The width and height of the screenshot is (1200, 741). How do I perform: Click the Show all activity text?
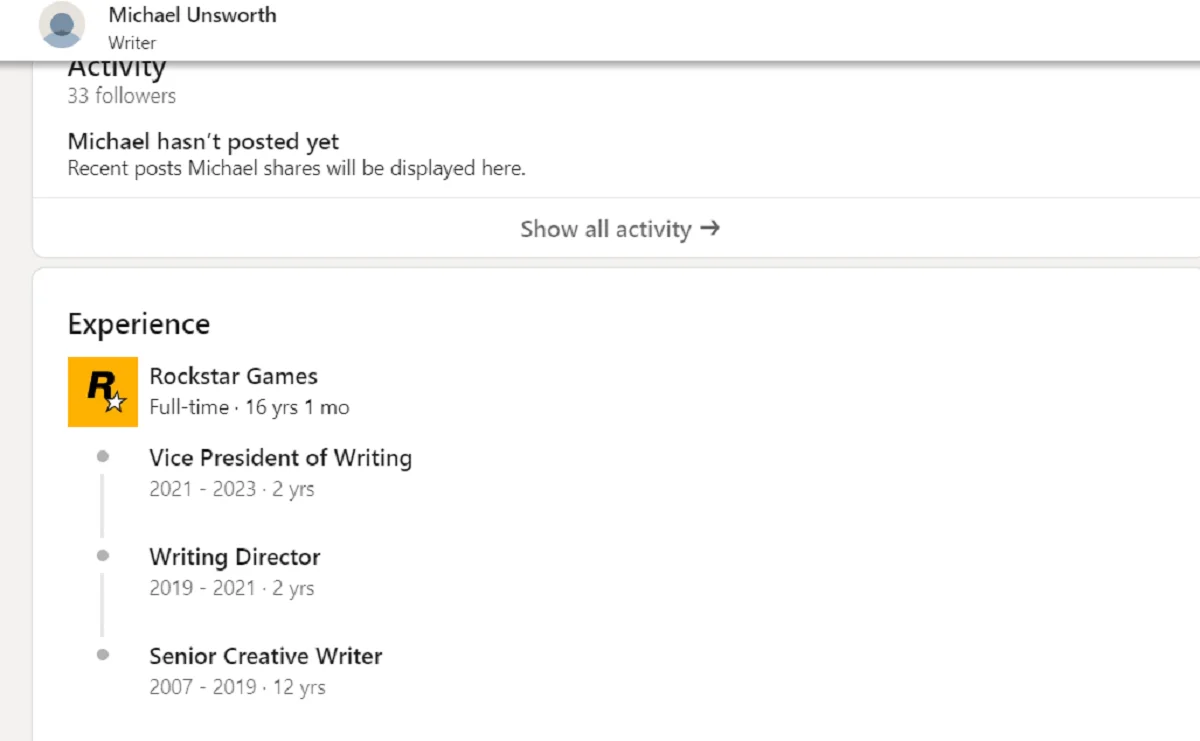[605, 229]
